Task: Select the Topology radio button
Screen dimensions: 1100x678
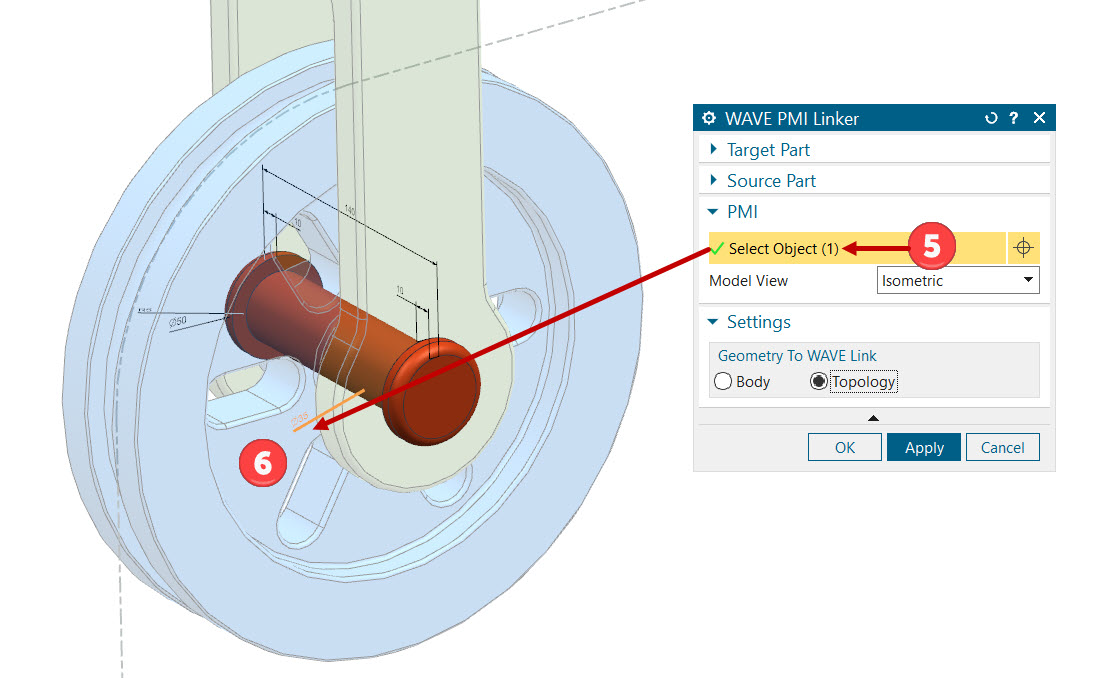Action: 819,381
